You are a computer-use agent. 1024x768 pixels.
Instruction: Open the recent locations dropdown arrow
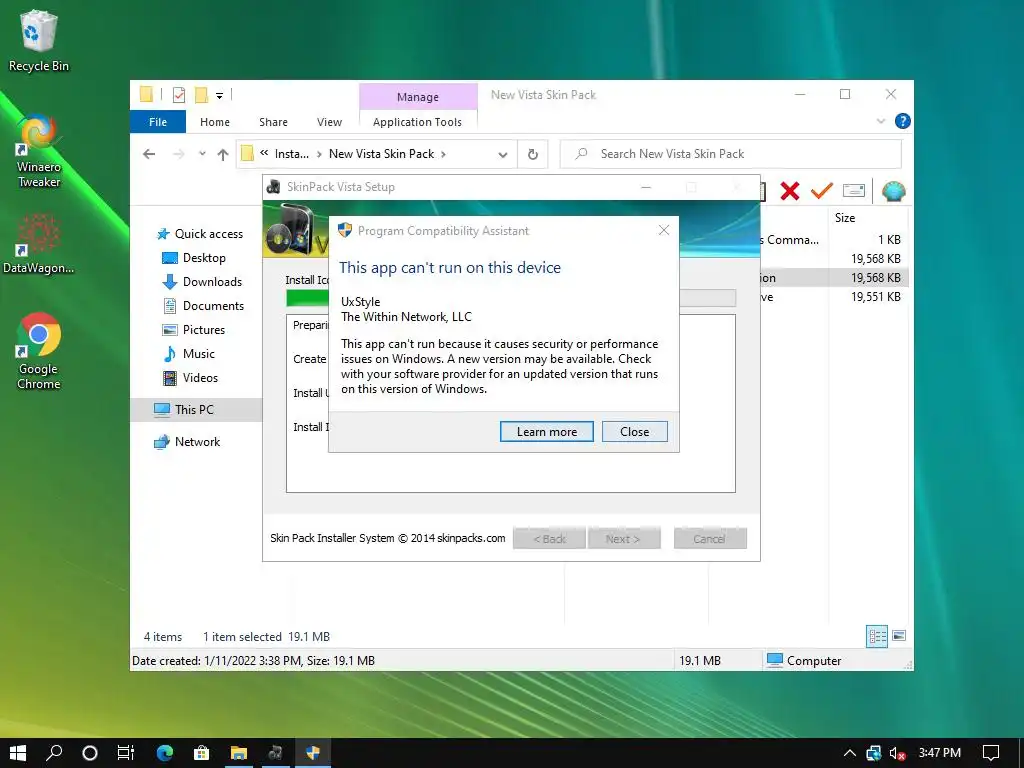point(202,154)
